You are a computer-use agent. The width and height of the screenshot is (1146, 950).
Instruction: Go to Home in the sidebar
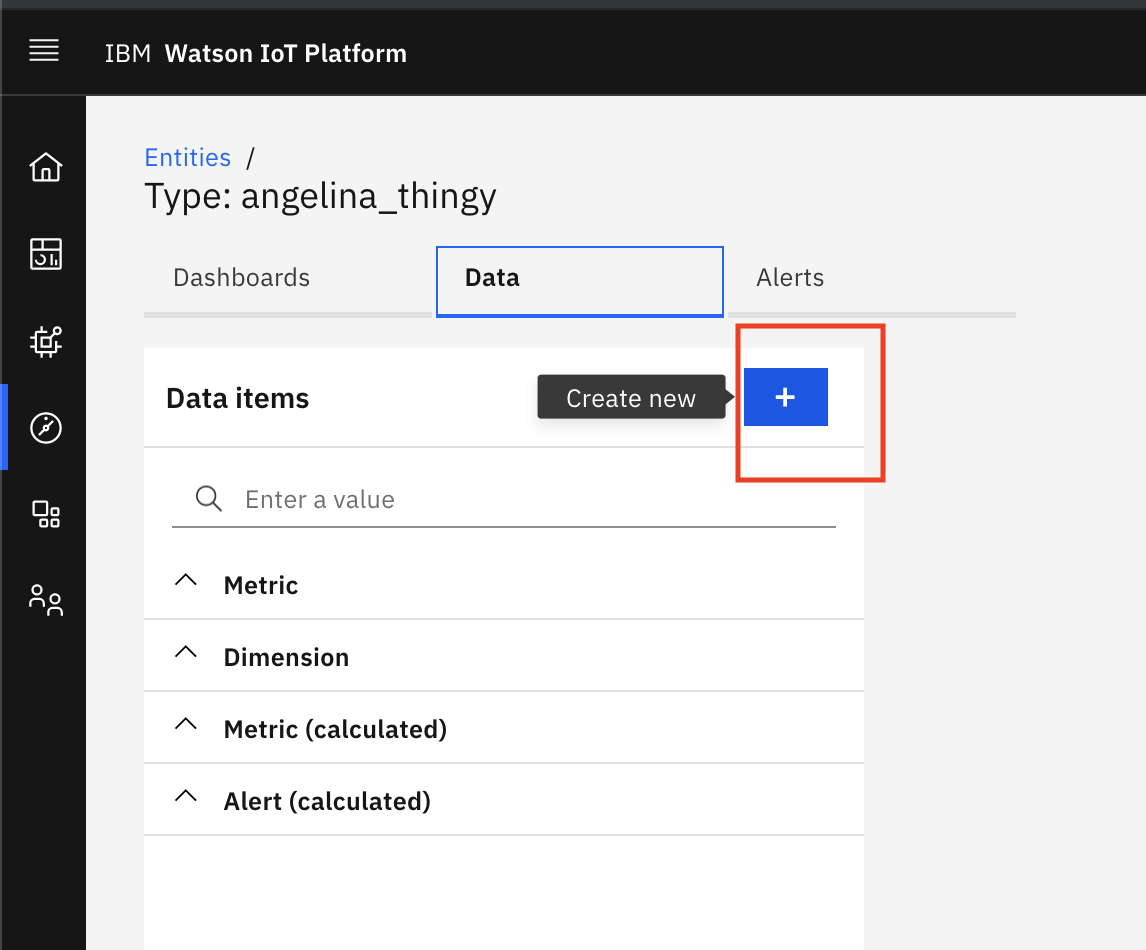point(45,167)
